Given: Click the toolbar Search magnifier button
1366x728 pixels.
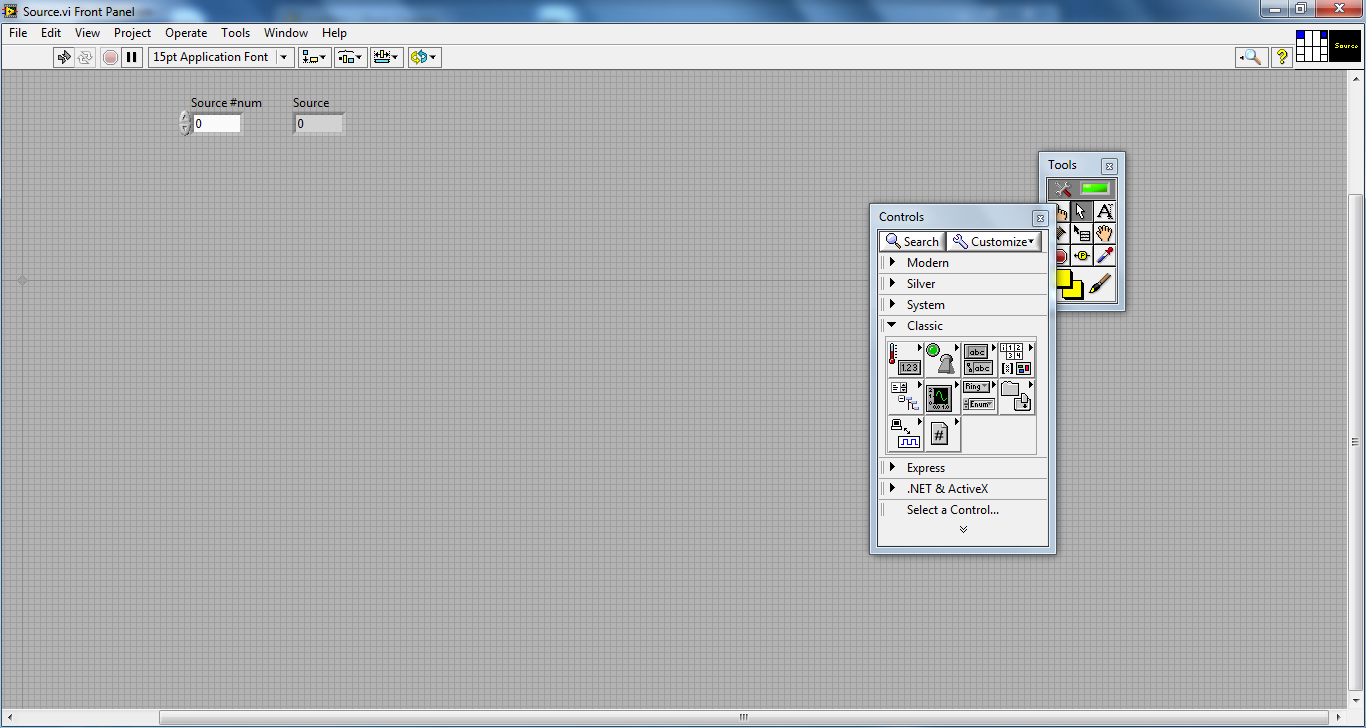Looking at the screenshot, I should click(1251, 57).
